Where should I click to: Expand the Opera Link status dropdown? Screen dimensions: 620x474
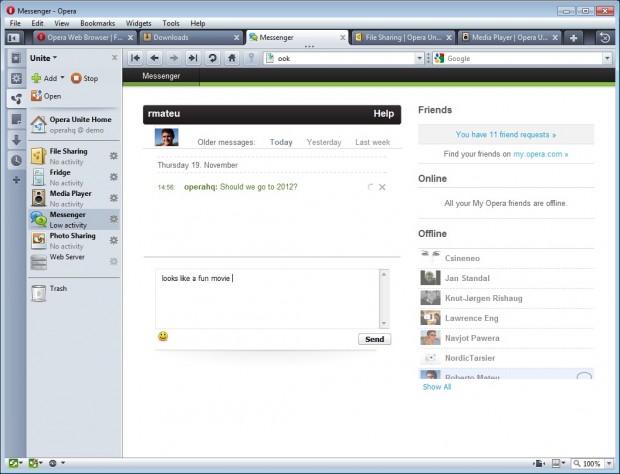coord(21,463)
